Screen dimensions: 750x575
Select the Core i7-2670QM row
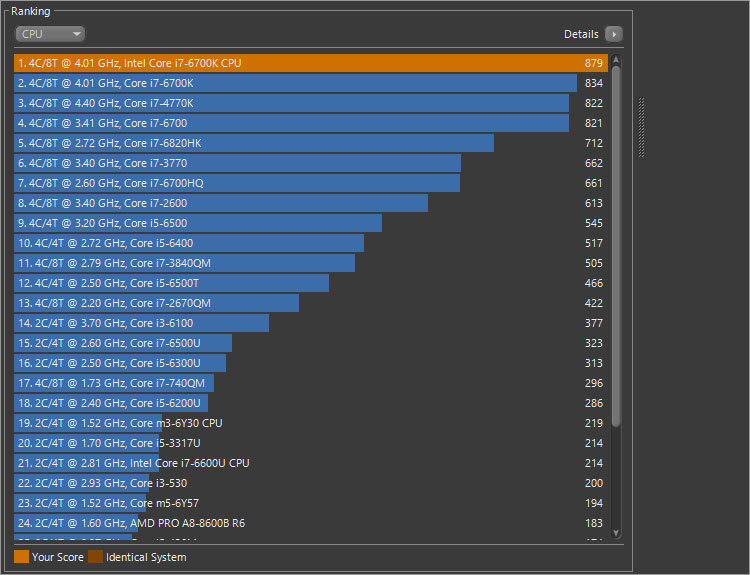[x=311, y=303]
